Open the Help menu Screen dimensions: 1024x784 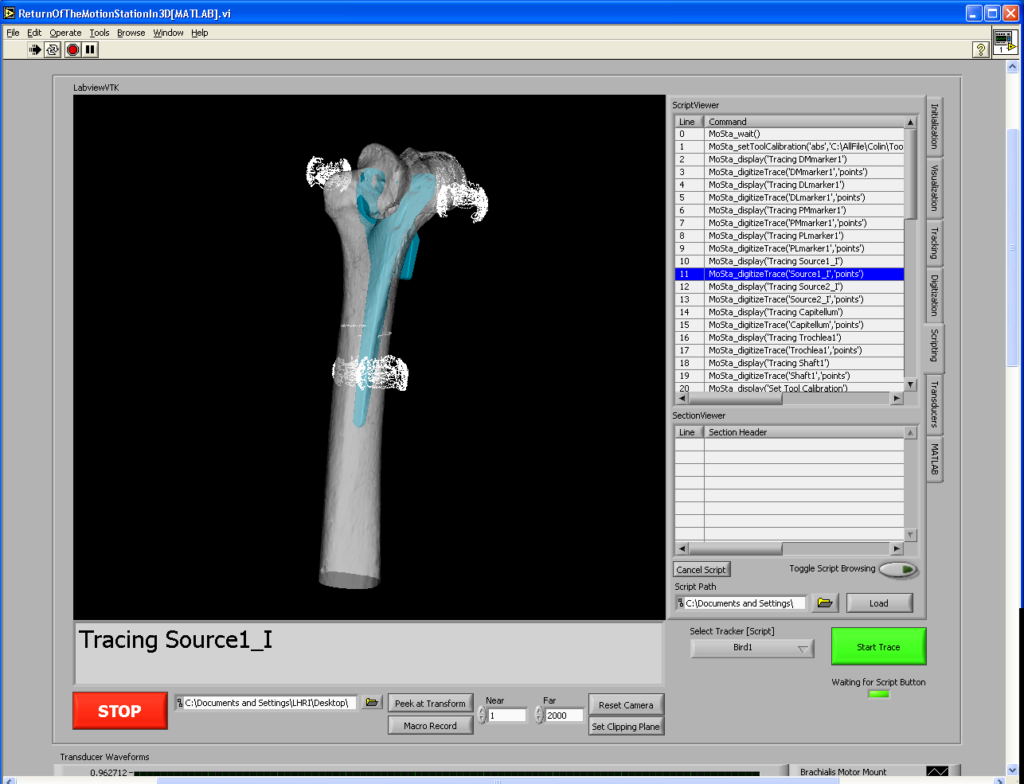pyautogui.click(x=199, y=33)
